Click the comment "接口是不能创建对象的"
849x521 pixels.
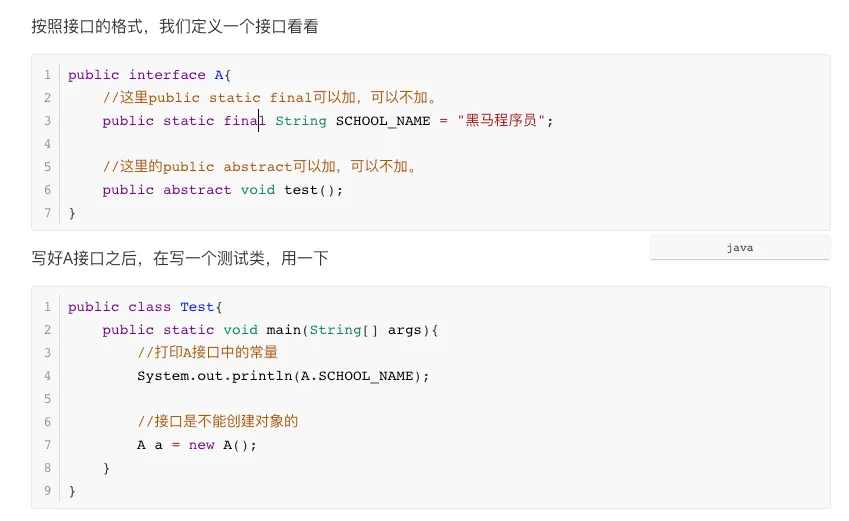coord(217,422)
